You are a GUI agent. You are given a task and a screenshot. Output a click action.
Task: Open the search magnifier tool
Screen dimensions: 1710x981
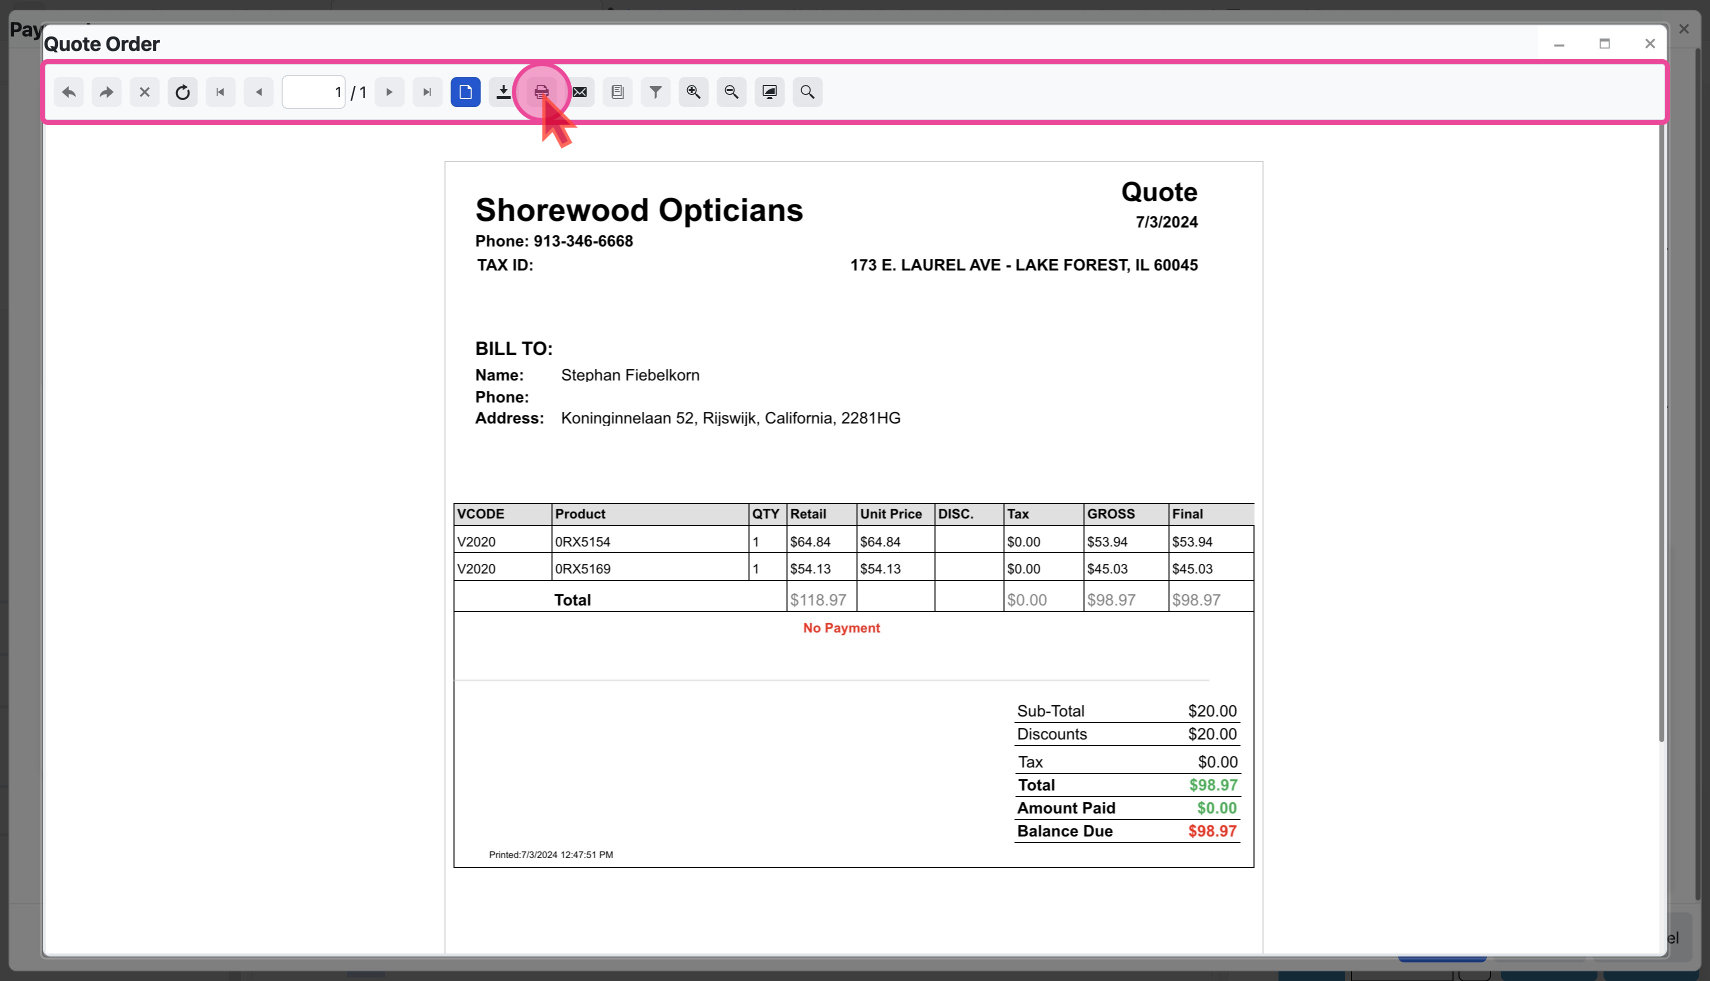[807, 92]
